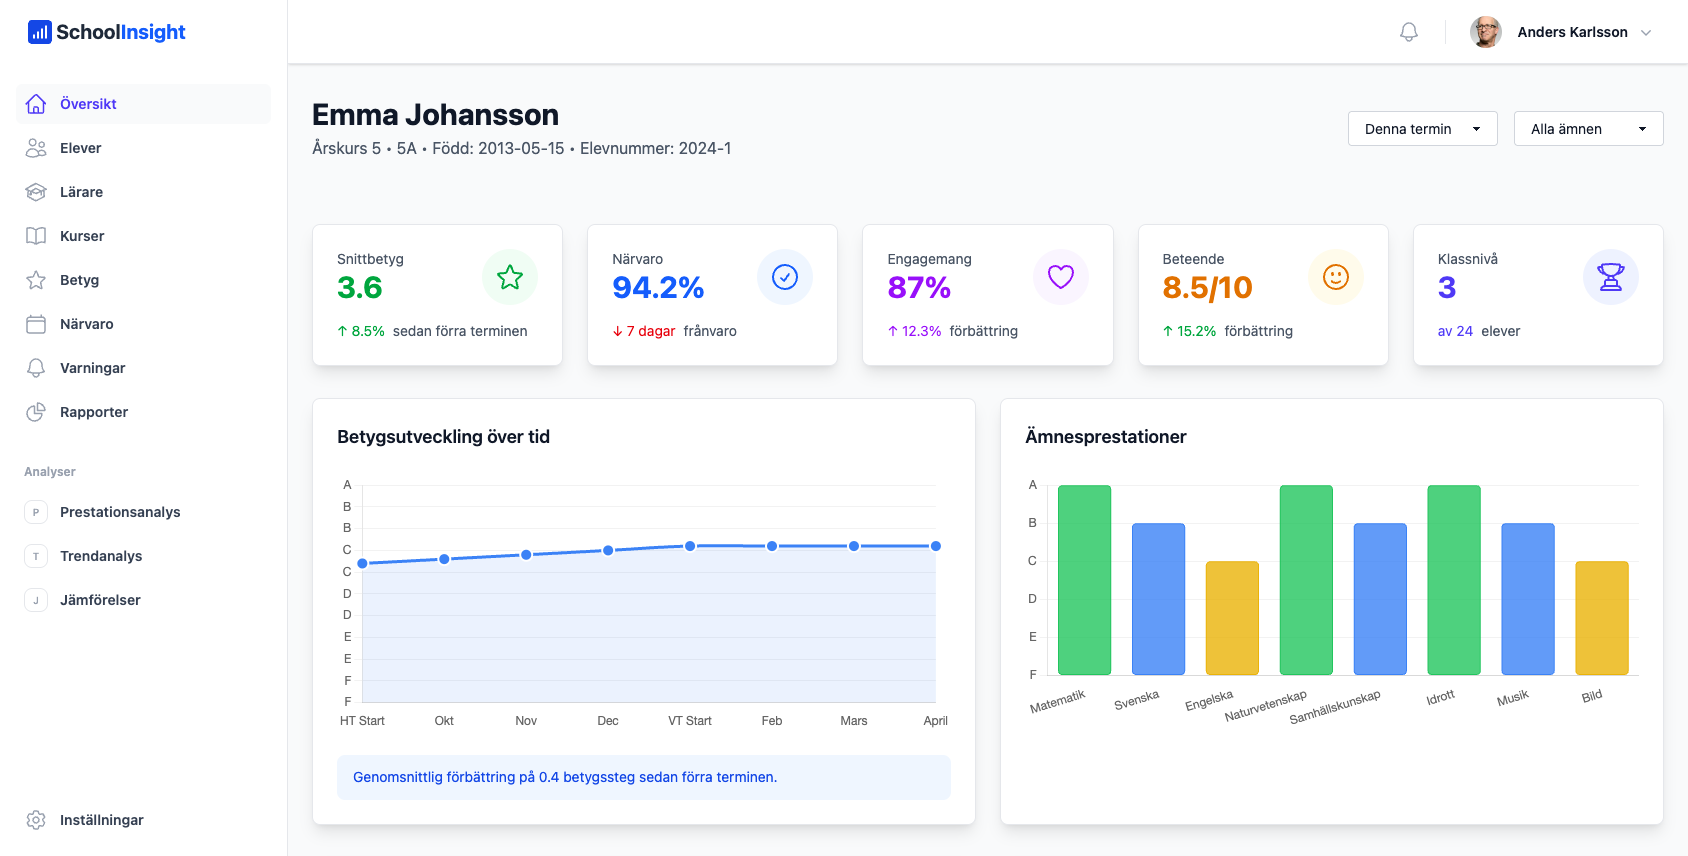Click the VT Start data point
1688x856 pixels.
pyautogui.click(x=690, y=546)
